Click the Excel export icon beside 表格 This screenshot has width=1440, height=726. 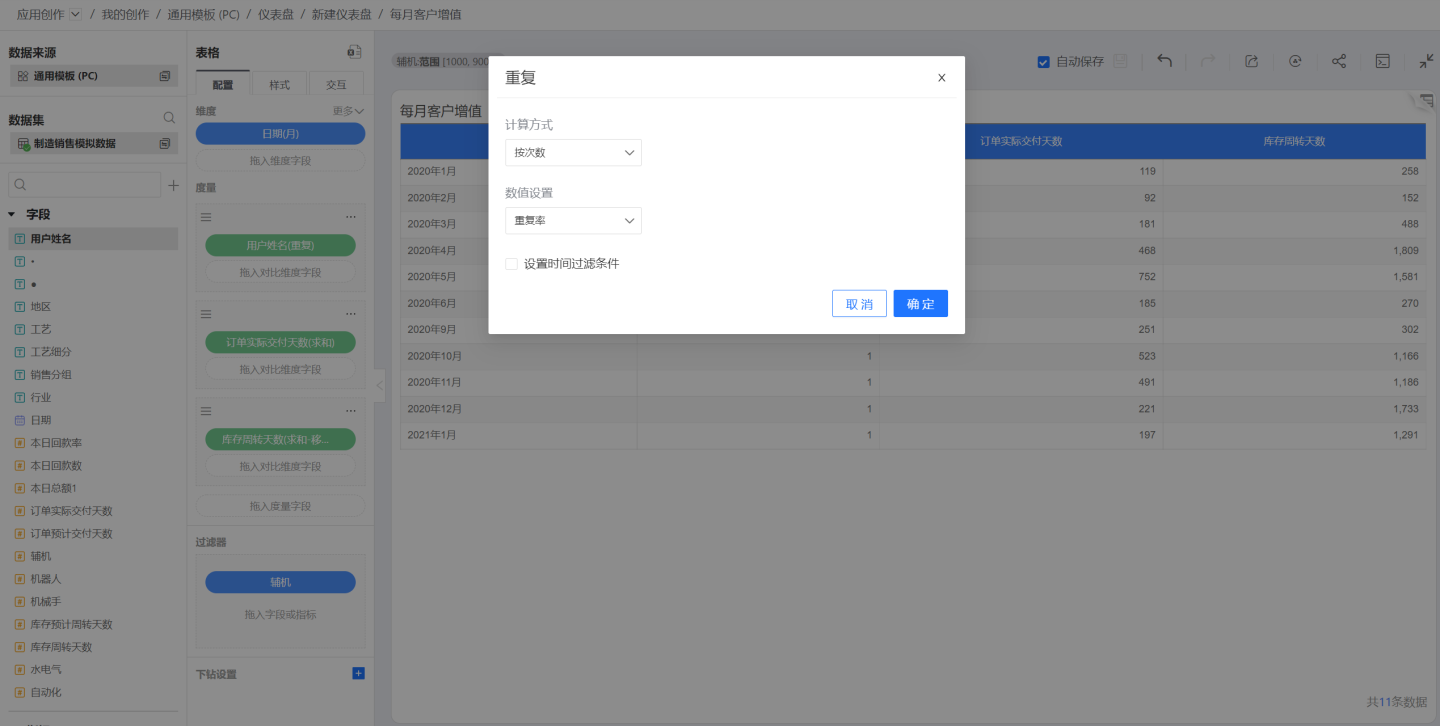tap(354, 52)
